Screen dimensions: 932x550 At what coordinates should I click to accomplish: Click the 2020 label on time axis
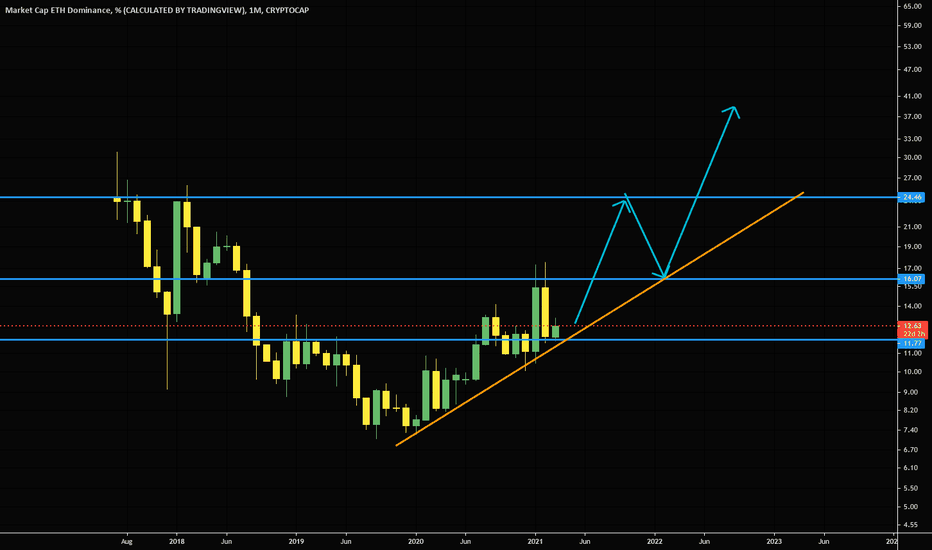(x=416, y=542)
